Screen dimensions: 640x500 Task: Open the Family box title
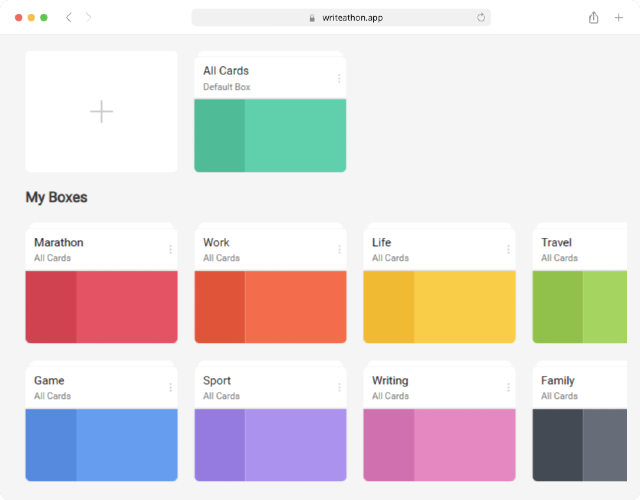point(558,380)
